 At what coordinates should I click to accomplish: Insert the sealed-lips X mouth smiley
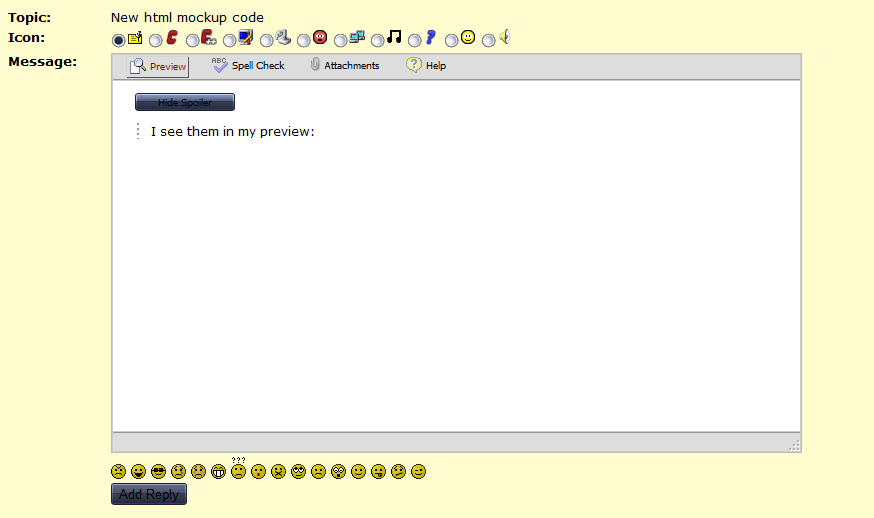tap(278, 471)
